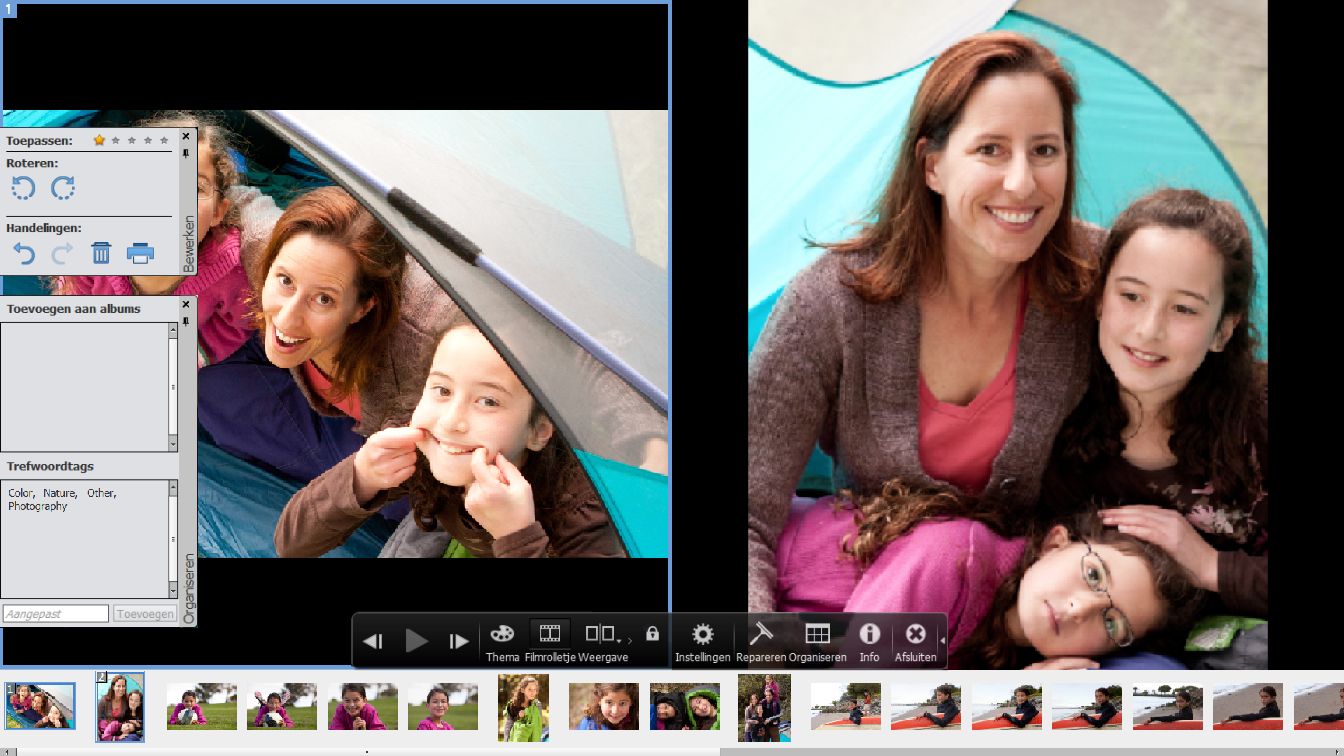Image resolution: width=1344 pixels, height=756 pixels.
Task: Pin the Bewerken panel
Action: pos(186,153)
